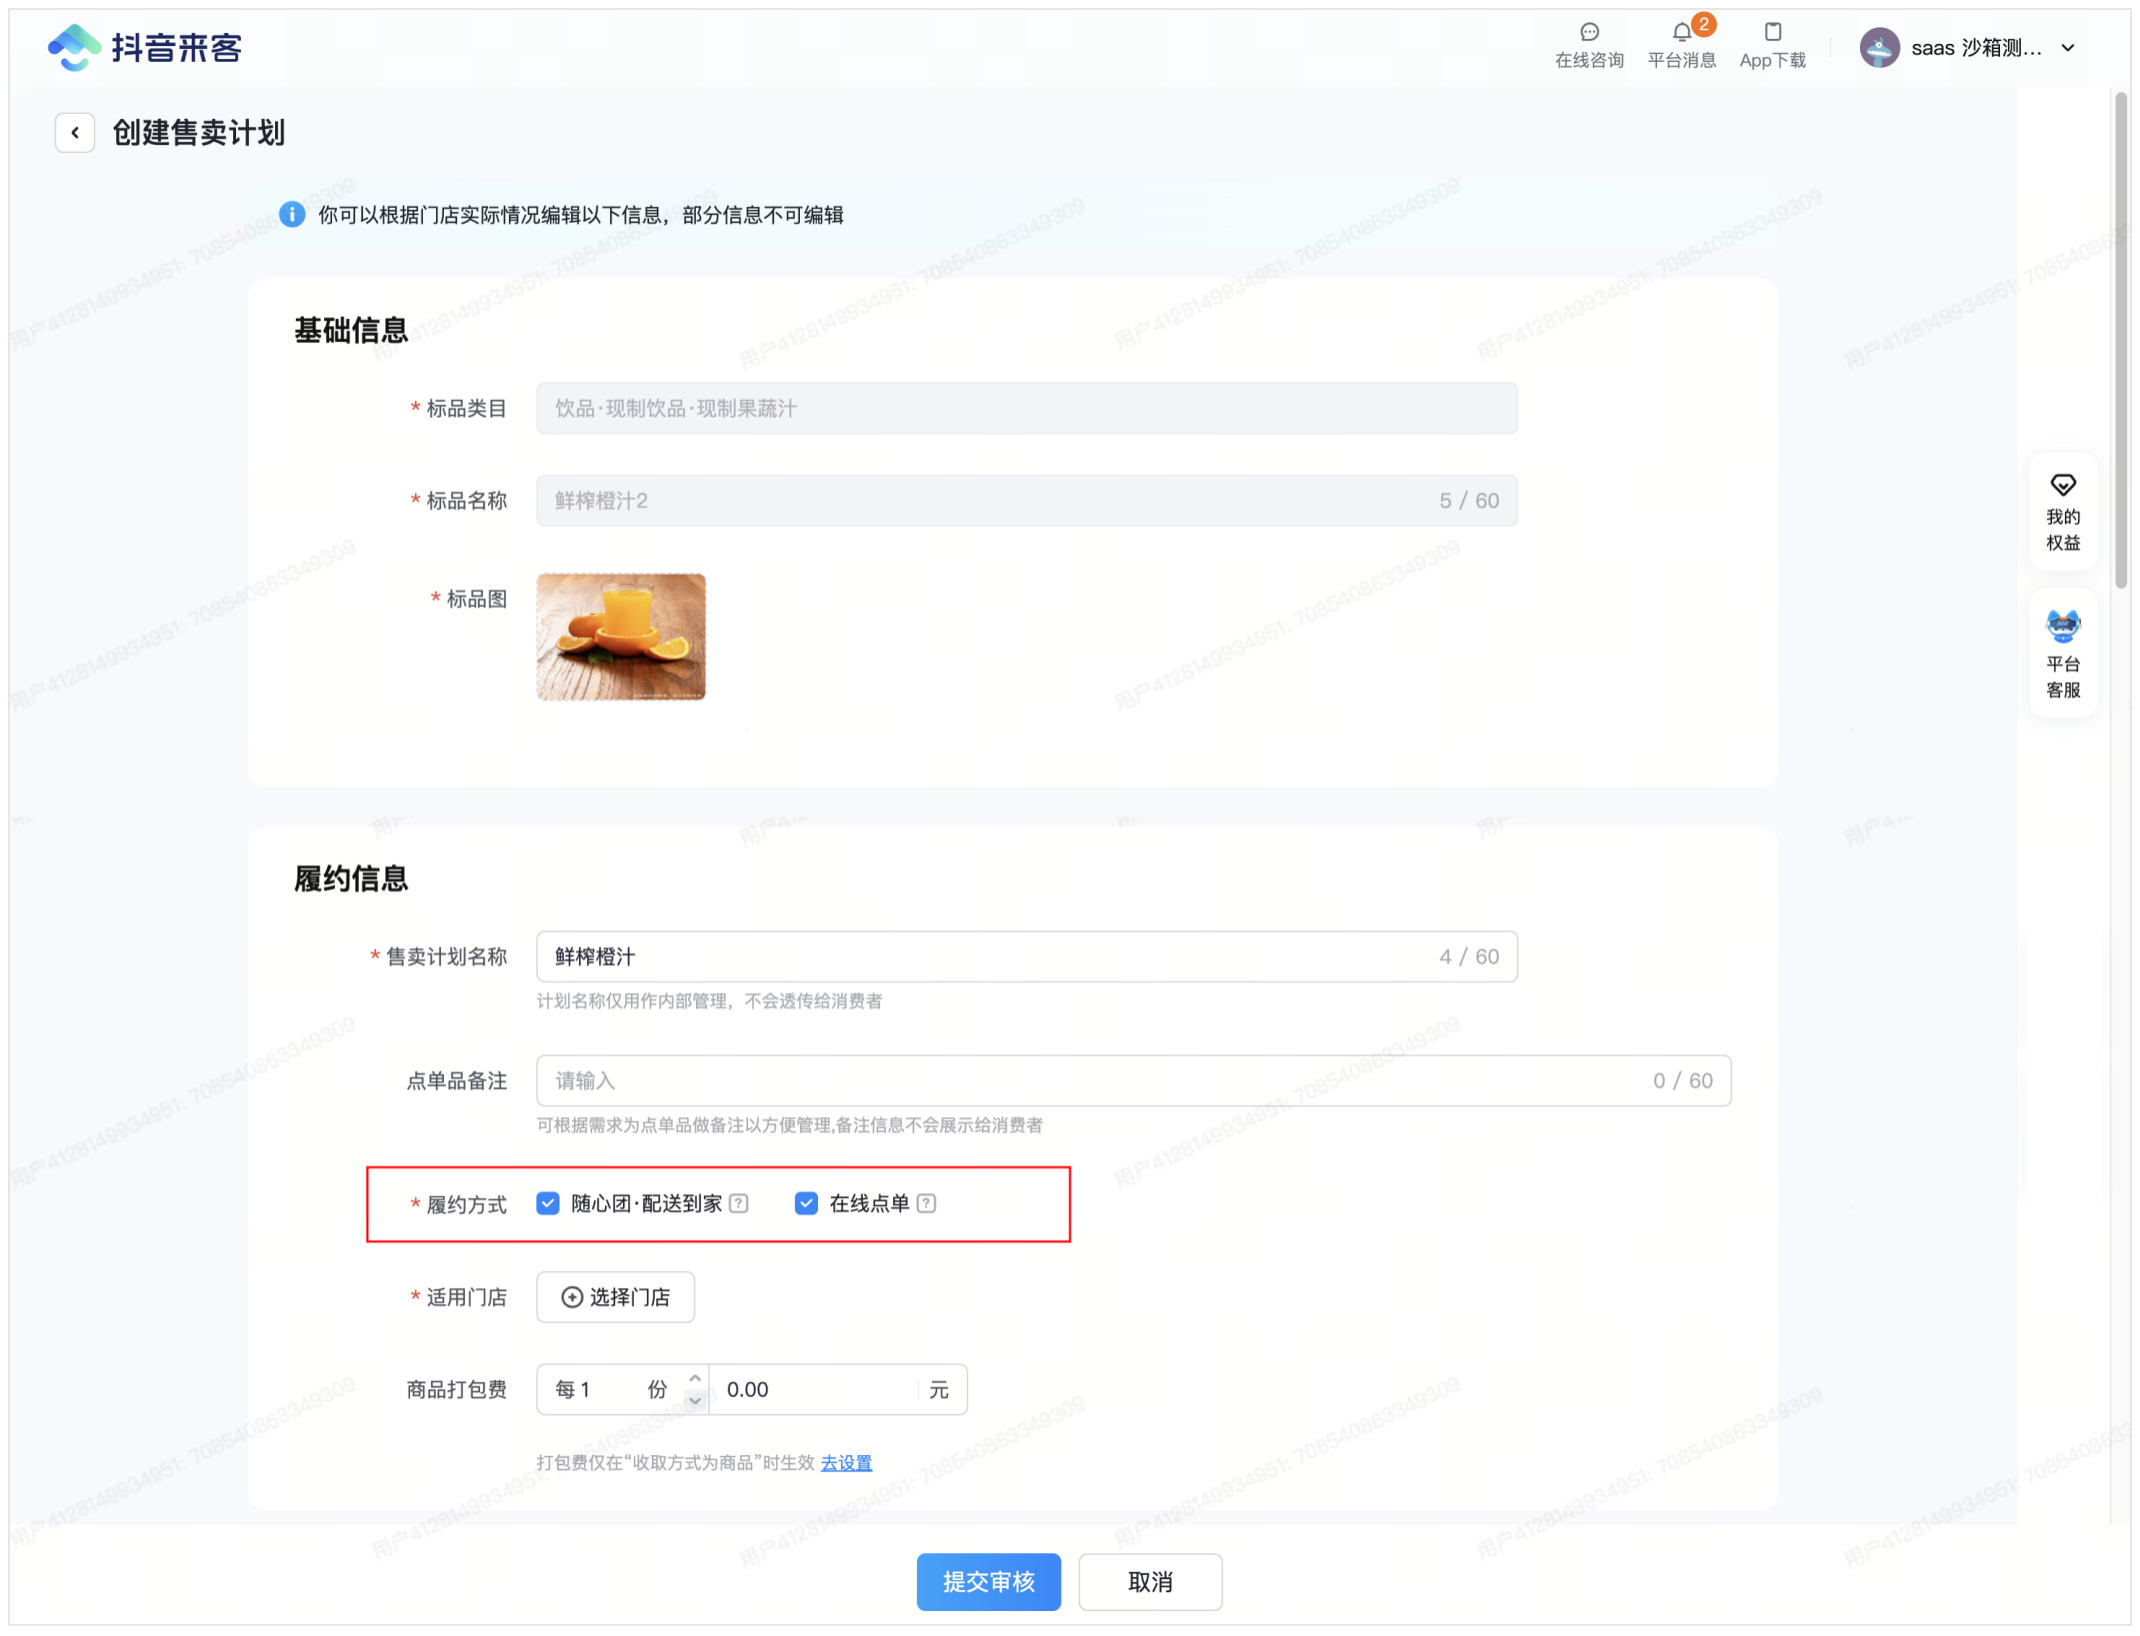Image resolution: width=2140 pixels, height=1636 pixels.
Task: 打开在线咨询聊天图标
Action: click(x=1589, y=32)
